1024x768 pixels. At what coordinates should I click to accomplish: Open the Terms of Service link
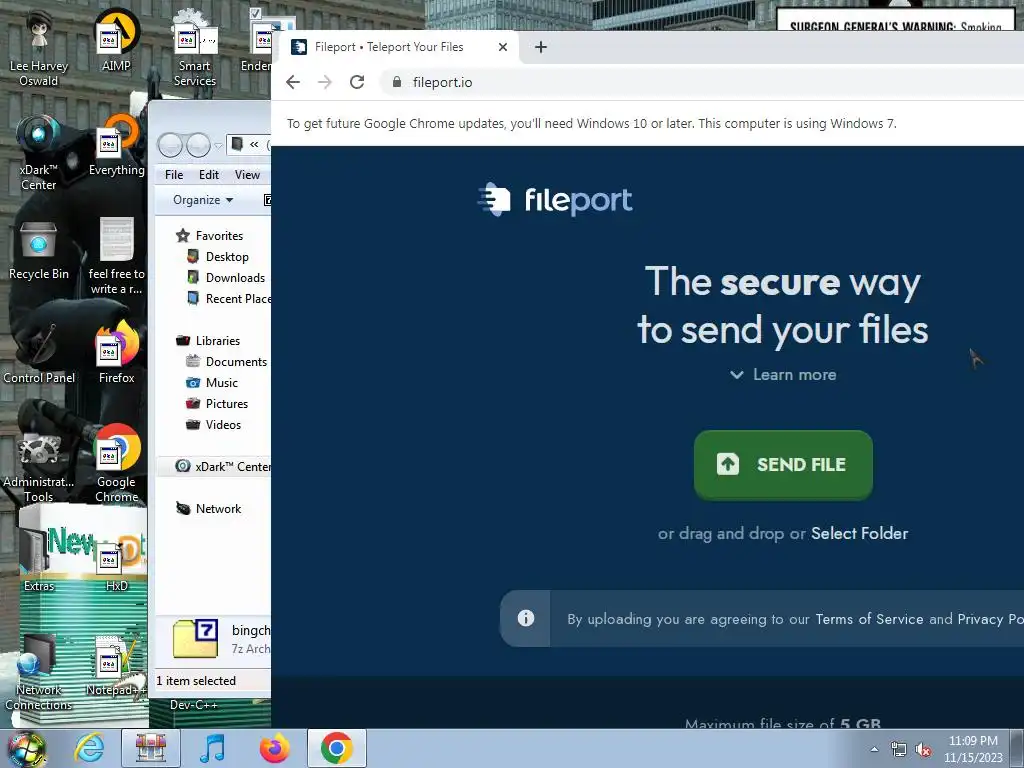pyautogui.click(x=869, y=619)
